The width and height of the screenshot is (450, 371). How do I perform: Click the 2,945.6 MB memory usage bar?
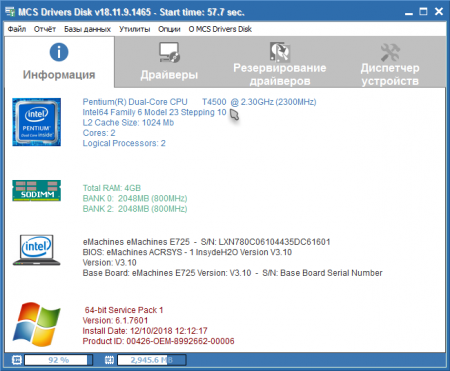click(152, 360)
